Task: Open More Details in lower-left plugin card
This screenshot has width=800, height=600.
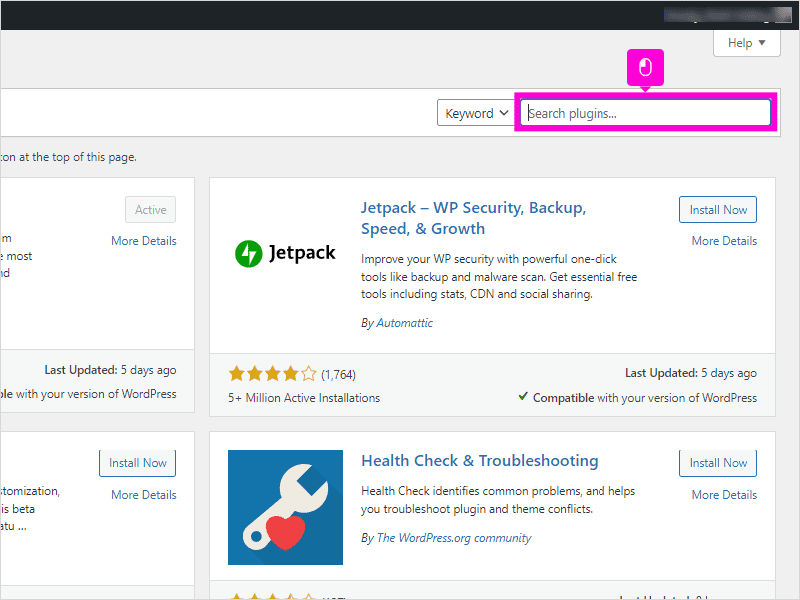Action: pyautogui.click(x=144, y=495)
